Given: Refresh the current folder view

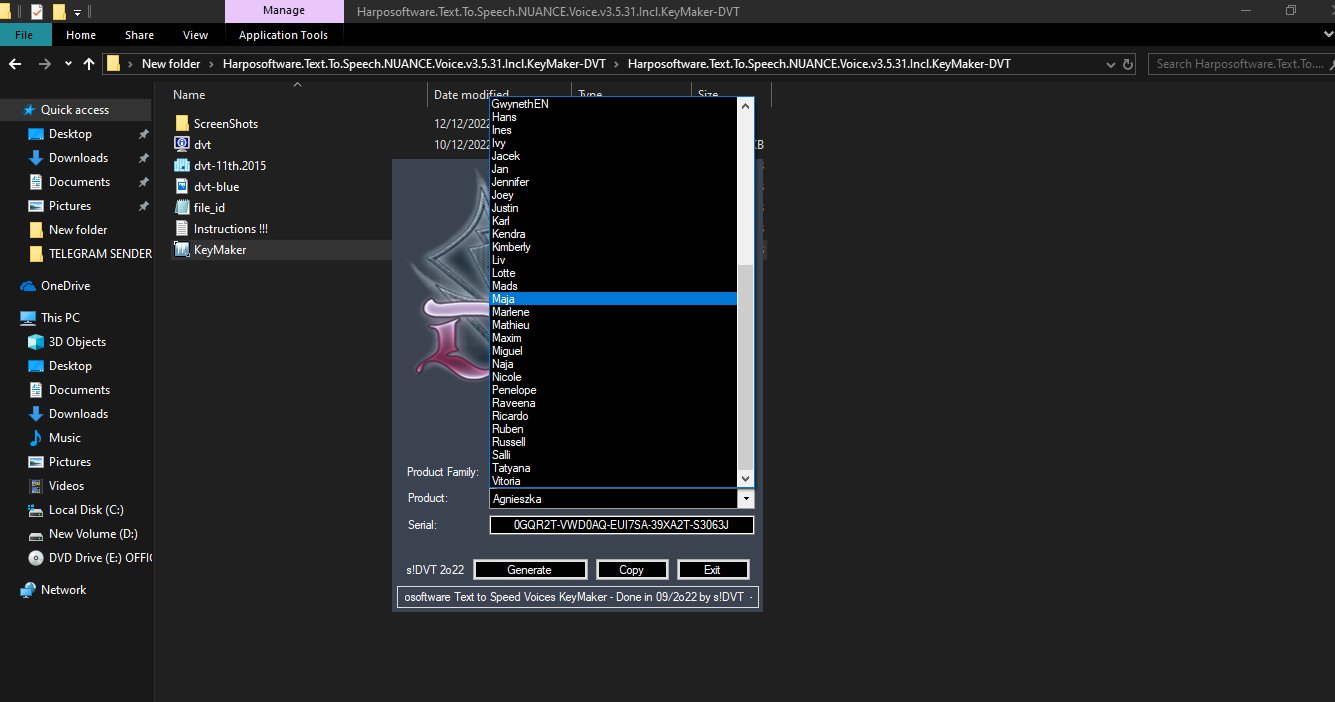Looking at the screenshot, I should pos(1129,64).
